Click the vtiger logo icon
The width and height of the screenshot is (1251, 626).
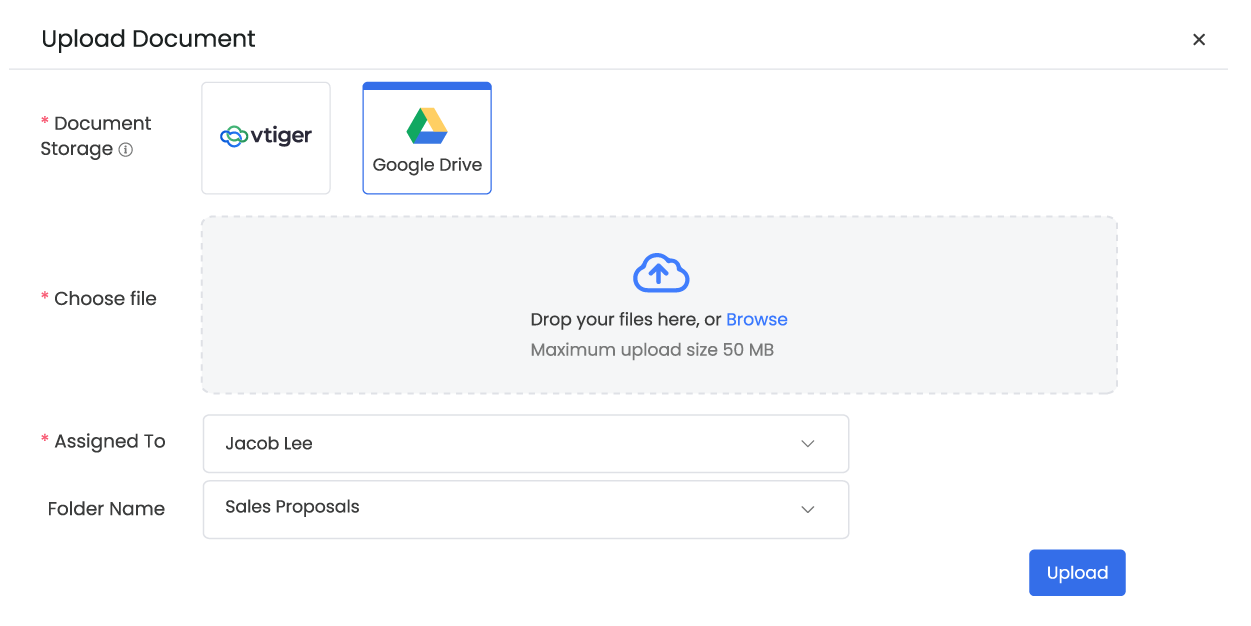click(266, 136)
